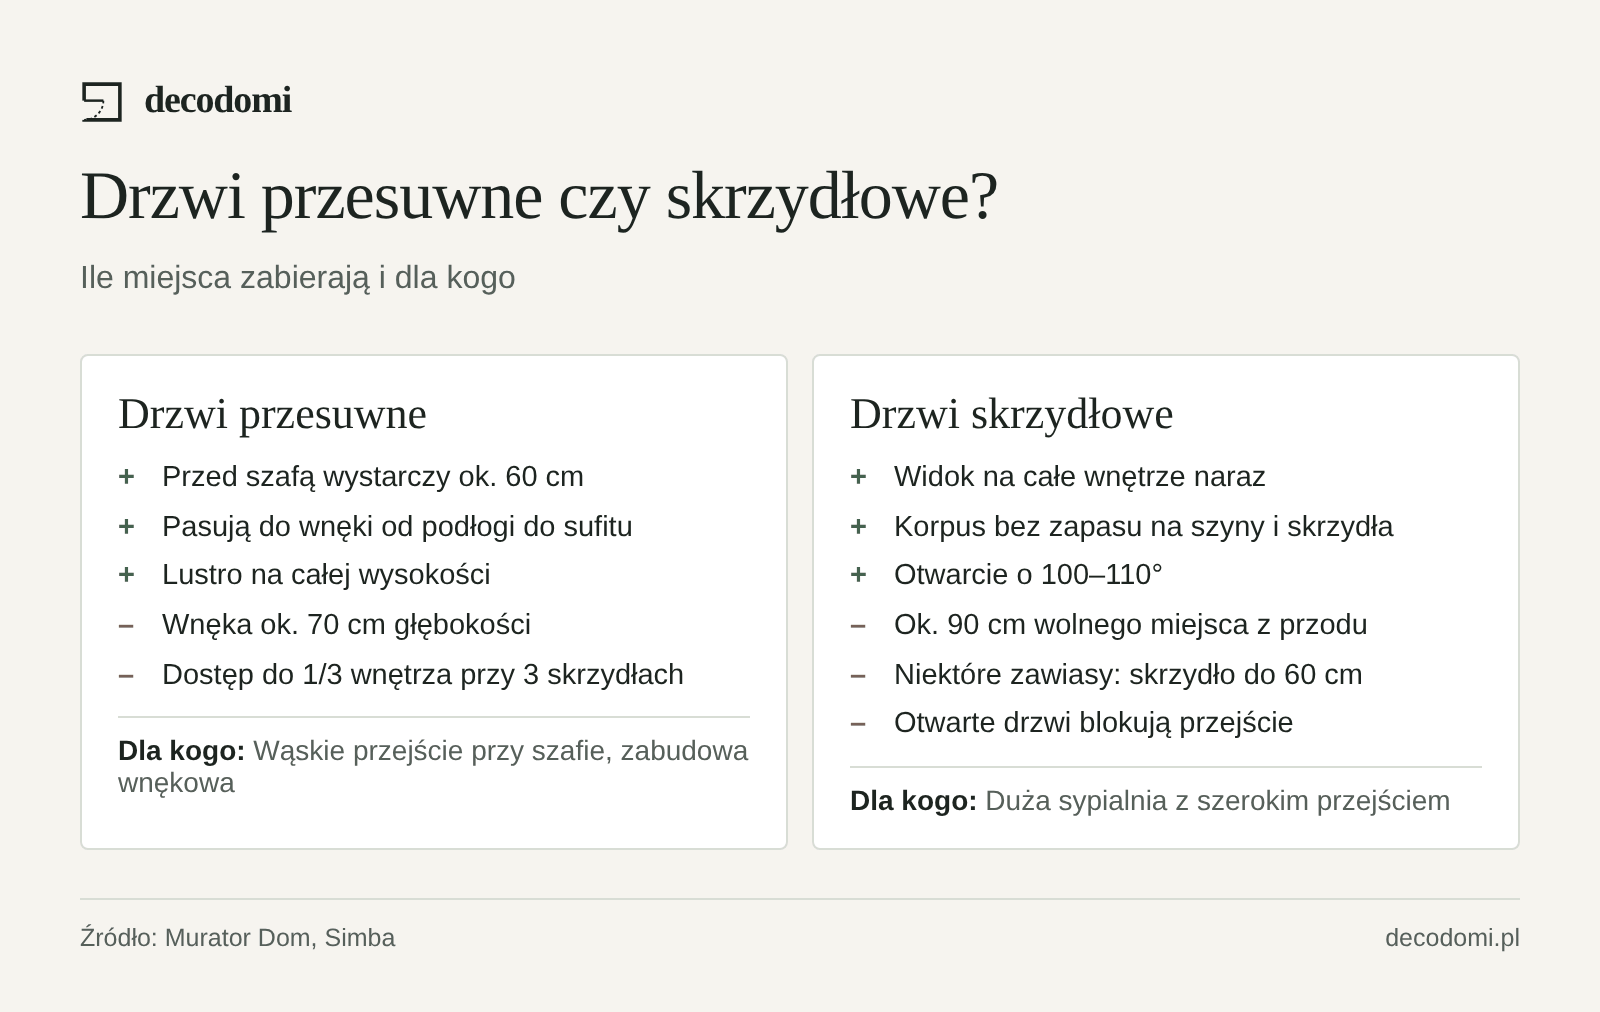Click the 'Drzwi przesuwne' card heading
The image size is (1600, 1012).
(x=272, y=413)
